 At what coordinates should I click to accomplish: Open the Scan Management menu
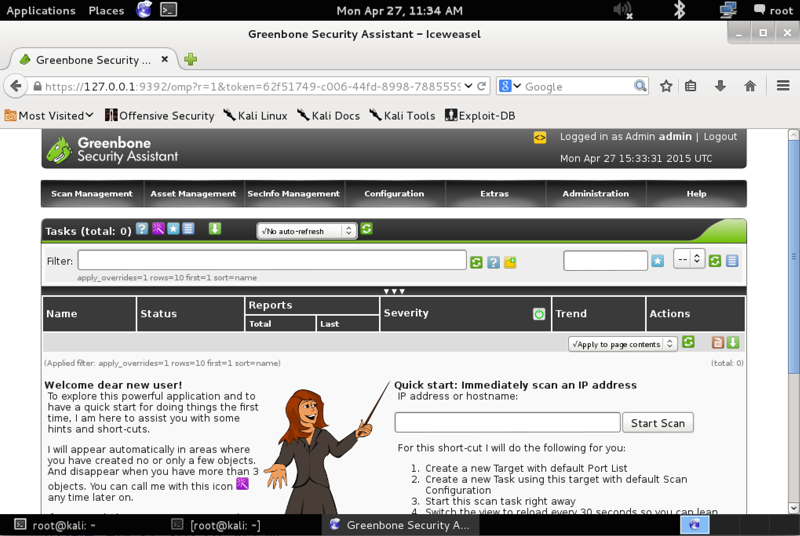92,194
